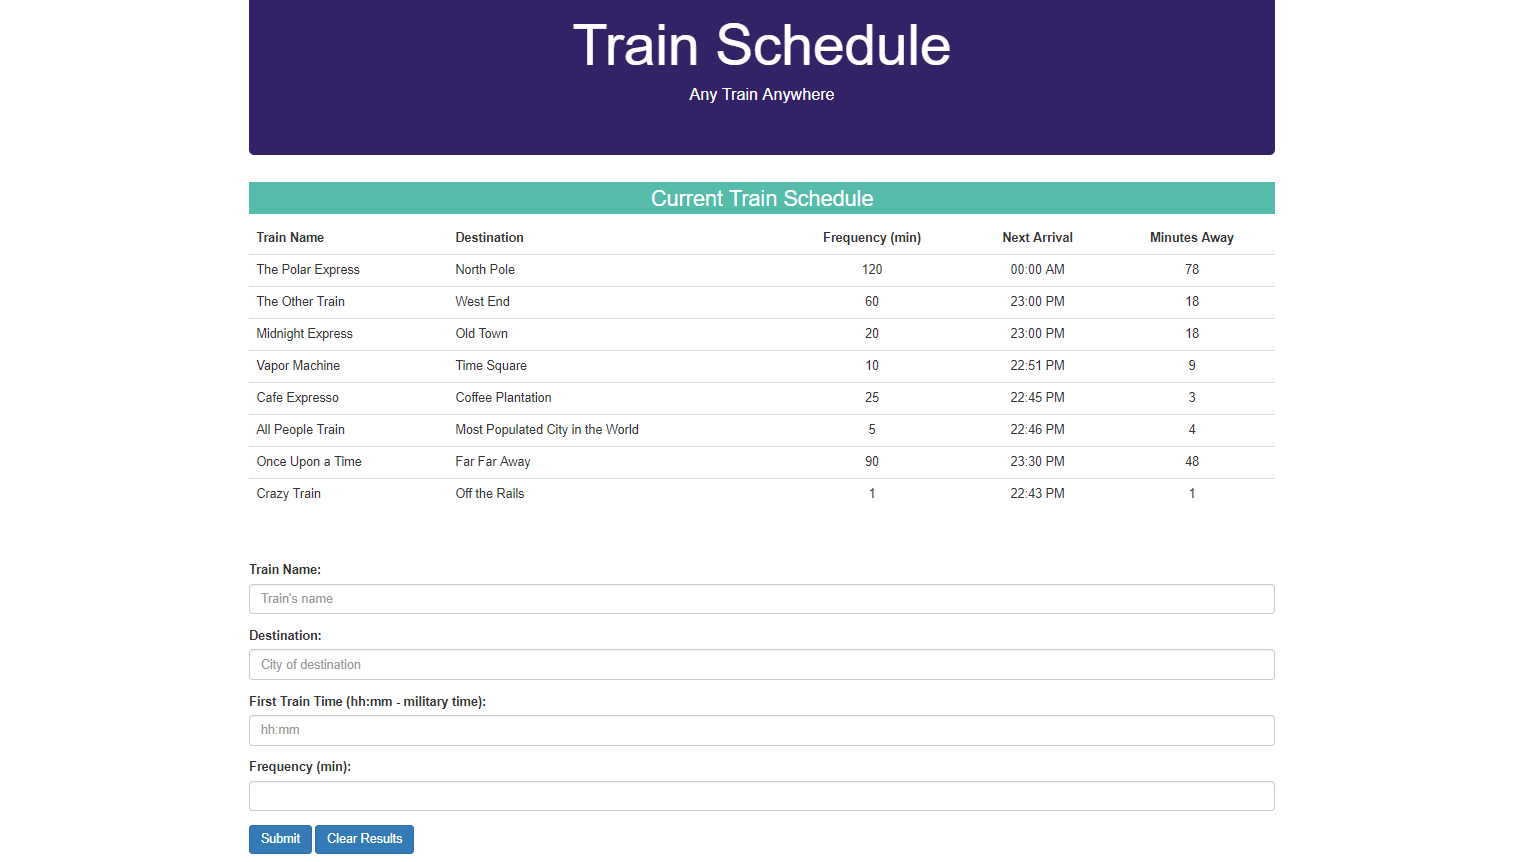Click the Frequency (min) column header

pyautogui.click(x=872, y=238)
